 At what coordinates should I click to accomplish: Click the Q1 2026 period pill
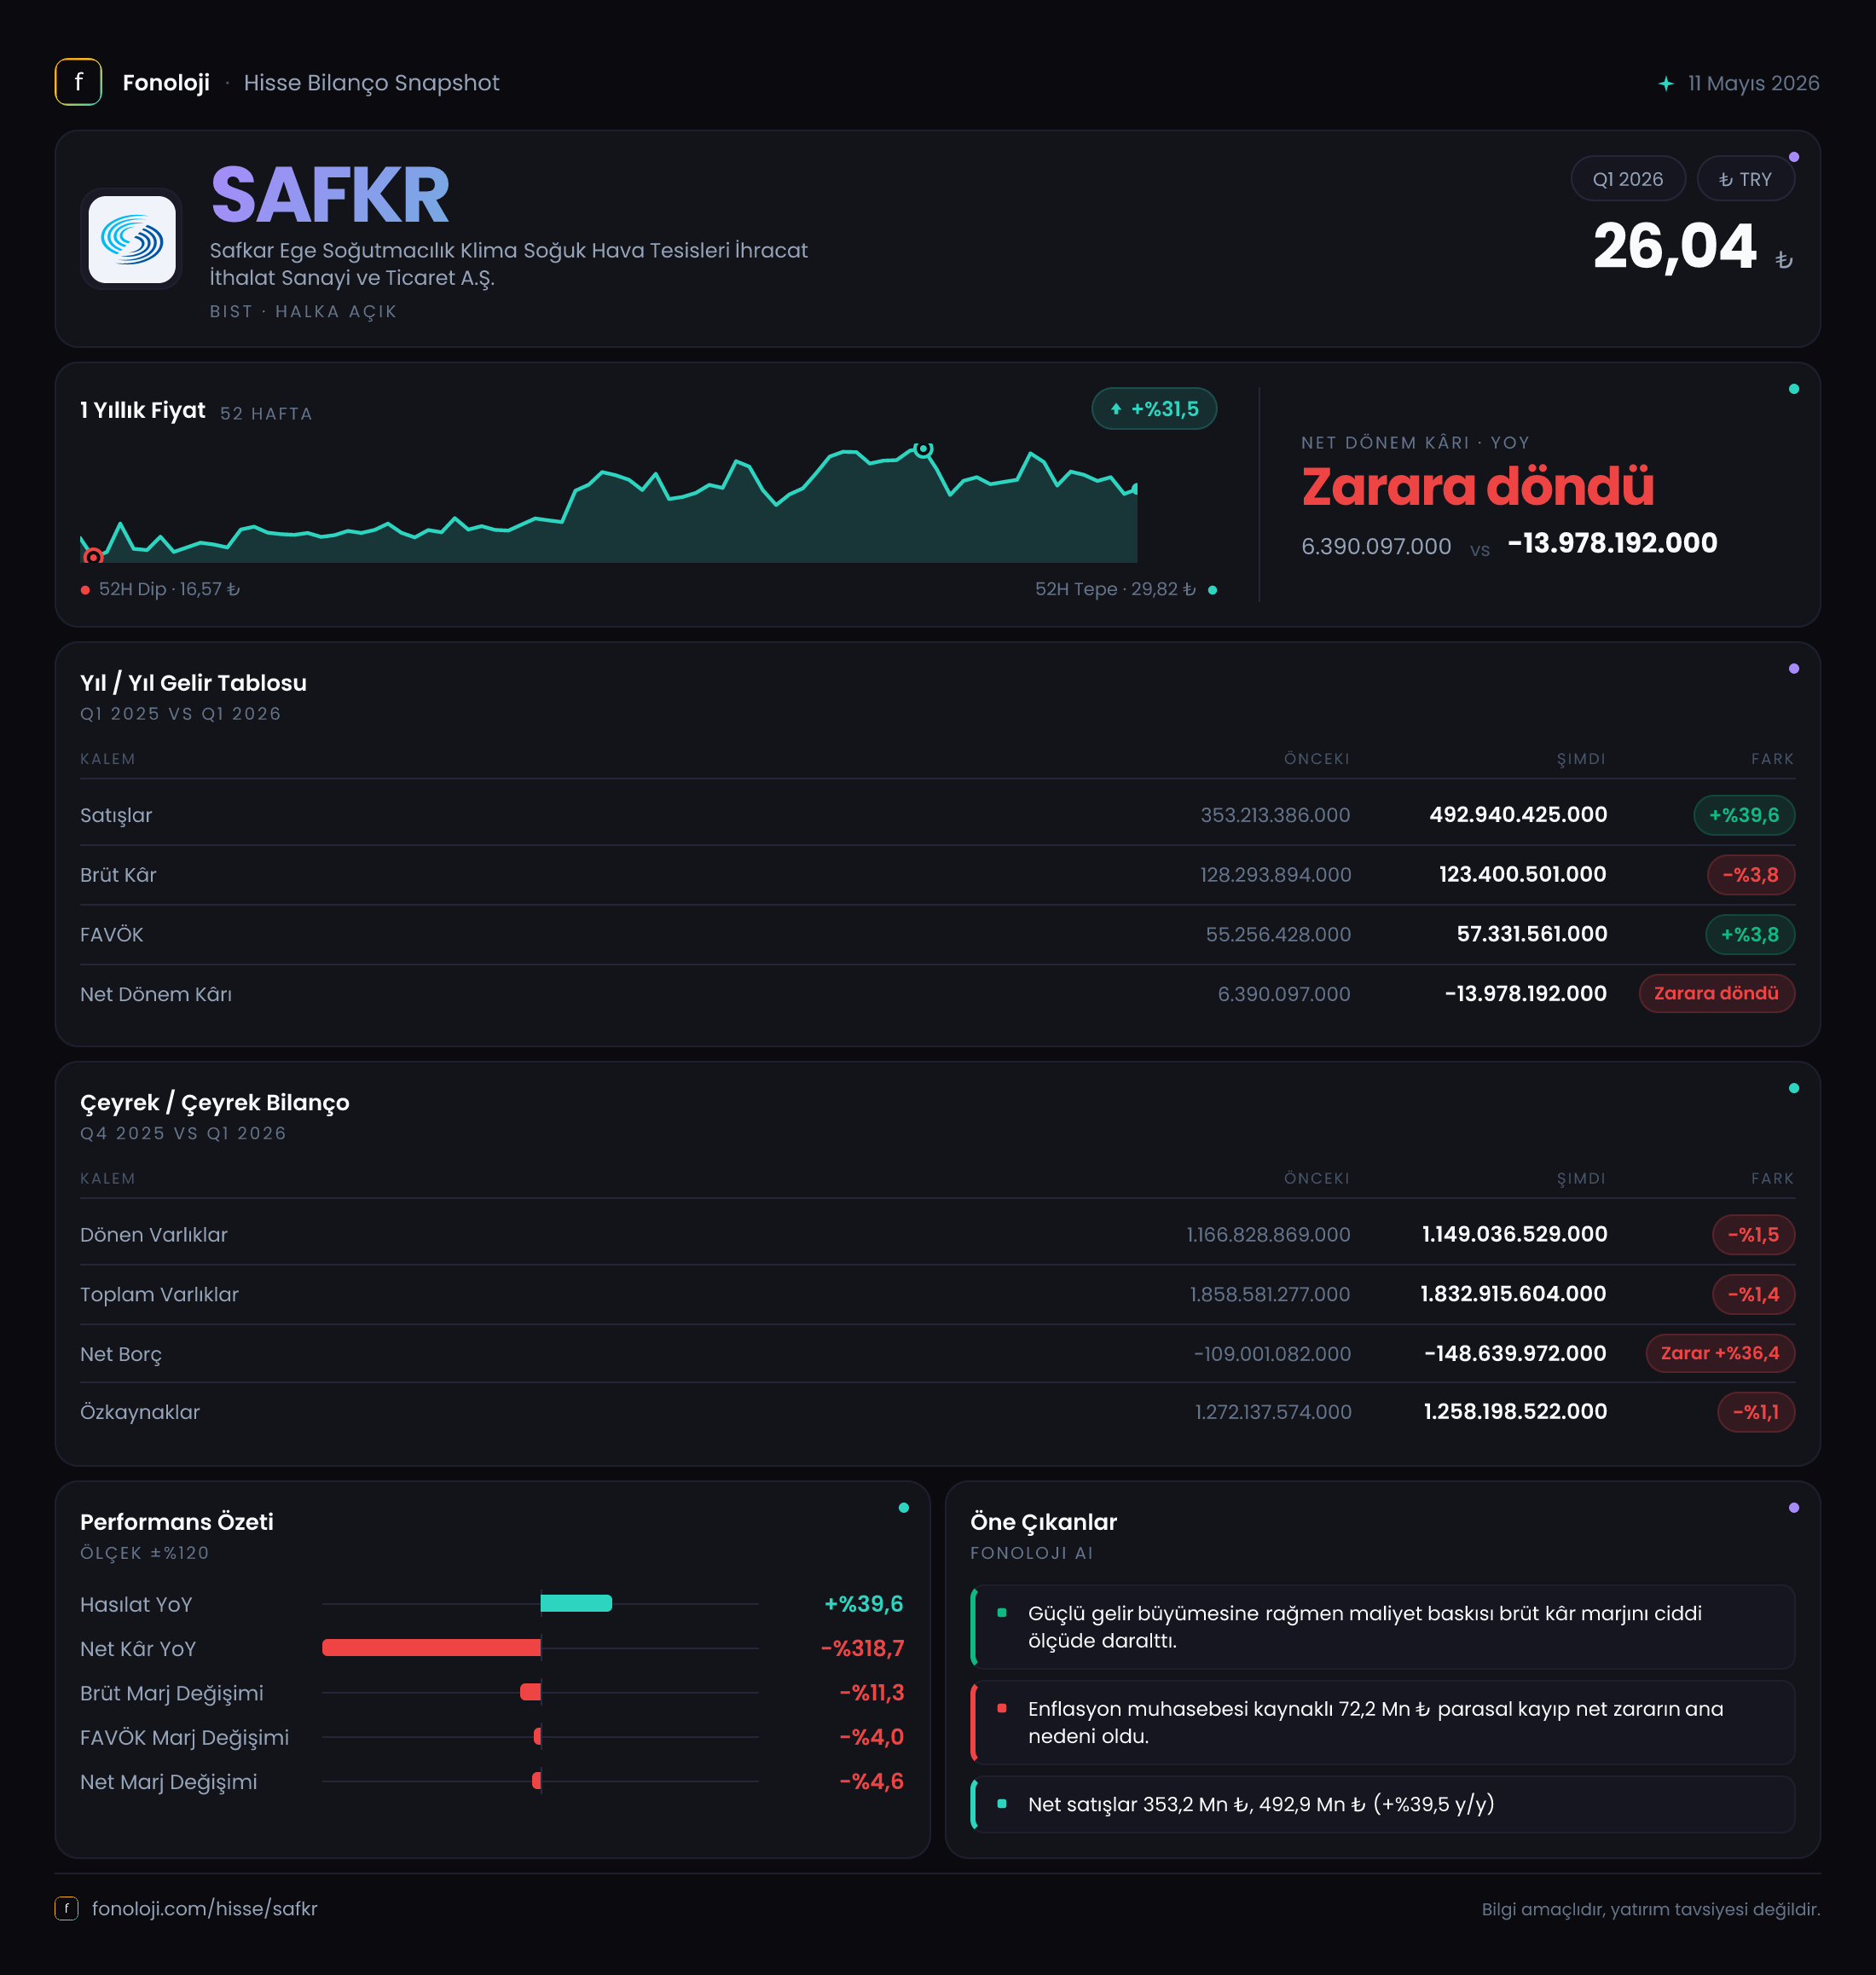[1628, 179]
